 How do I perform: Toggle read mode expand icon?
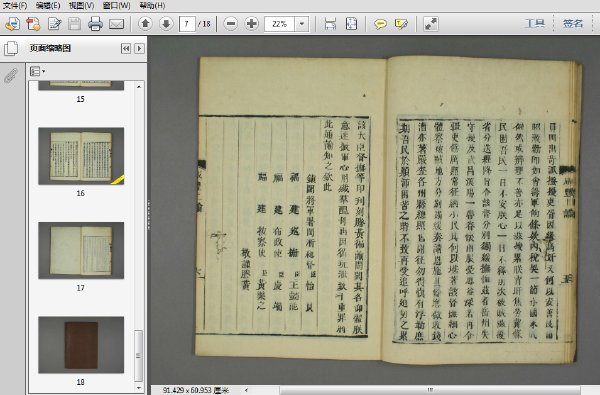[x=431, y=24]
